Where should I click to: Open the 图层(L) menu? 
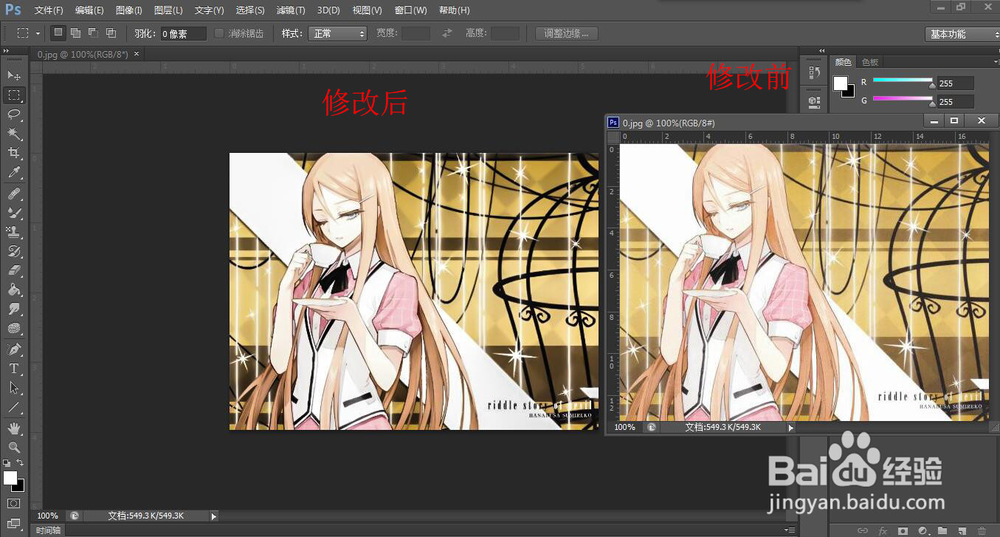point(168,10)
